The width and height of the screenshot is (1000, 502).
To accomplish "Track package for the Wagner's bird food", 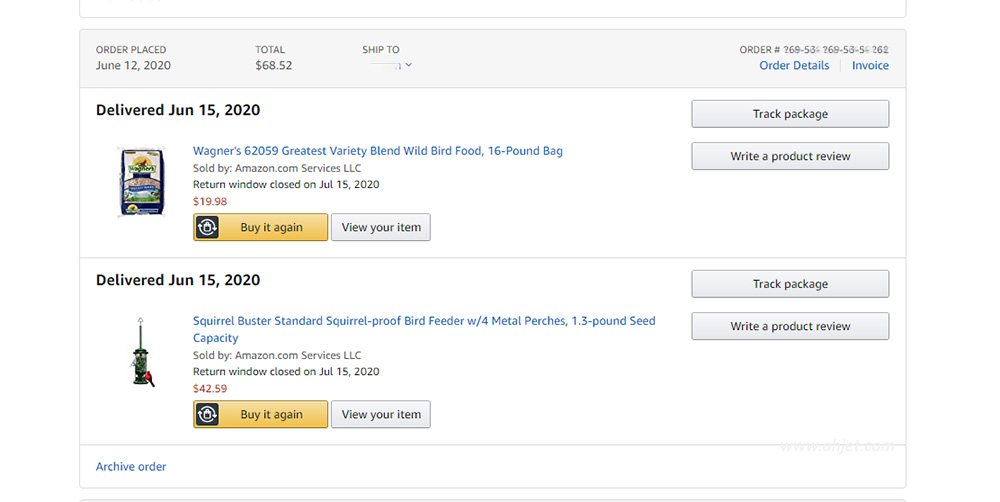I will [790, 114].
